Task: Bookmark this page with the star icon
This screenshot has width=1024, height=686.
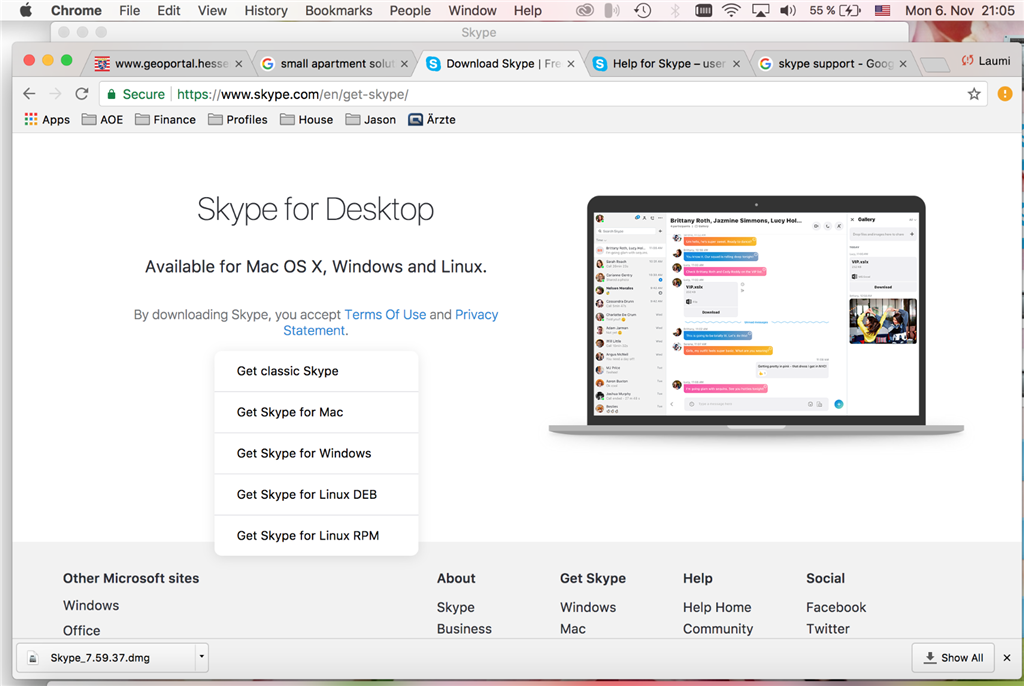Action: pyautogui.click(x=974, y=94)
